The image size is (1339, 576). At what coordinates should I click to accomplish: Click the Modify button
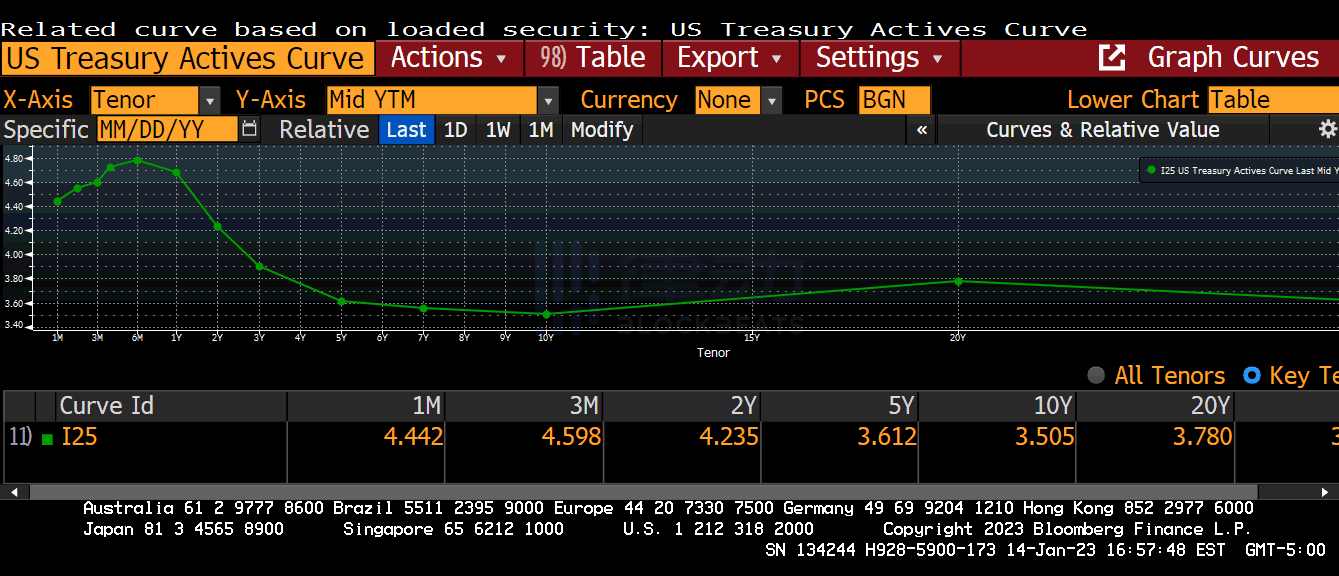click(602, 130)
